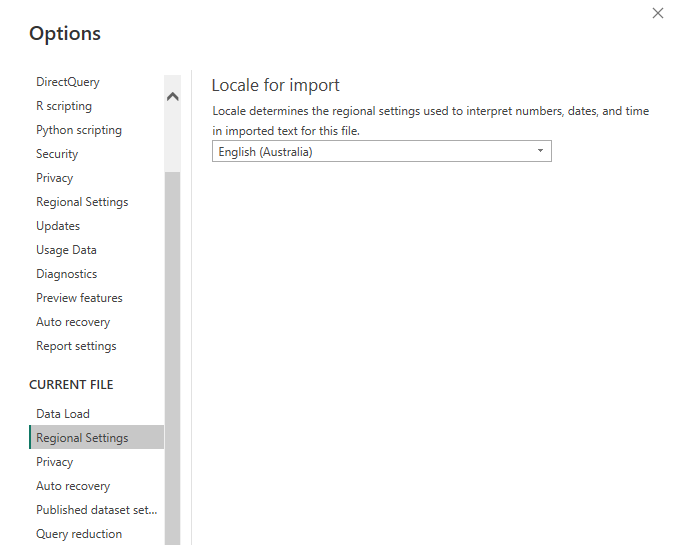Close the Options dialog
This screenshot has width=674, height=545.
coord(658,13)
